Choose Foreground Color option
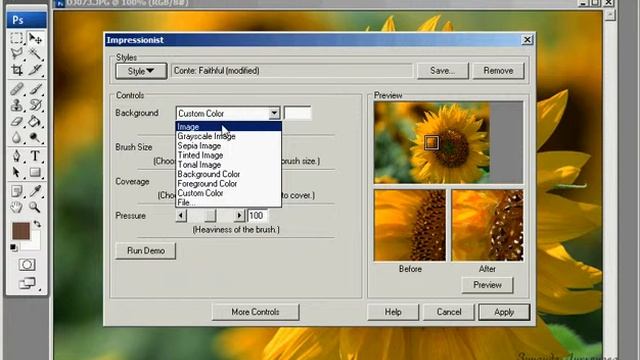The image size is (640, 360). point(229,183)
